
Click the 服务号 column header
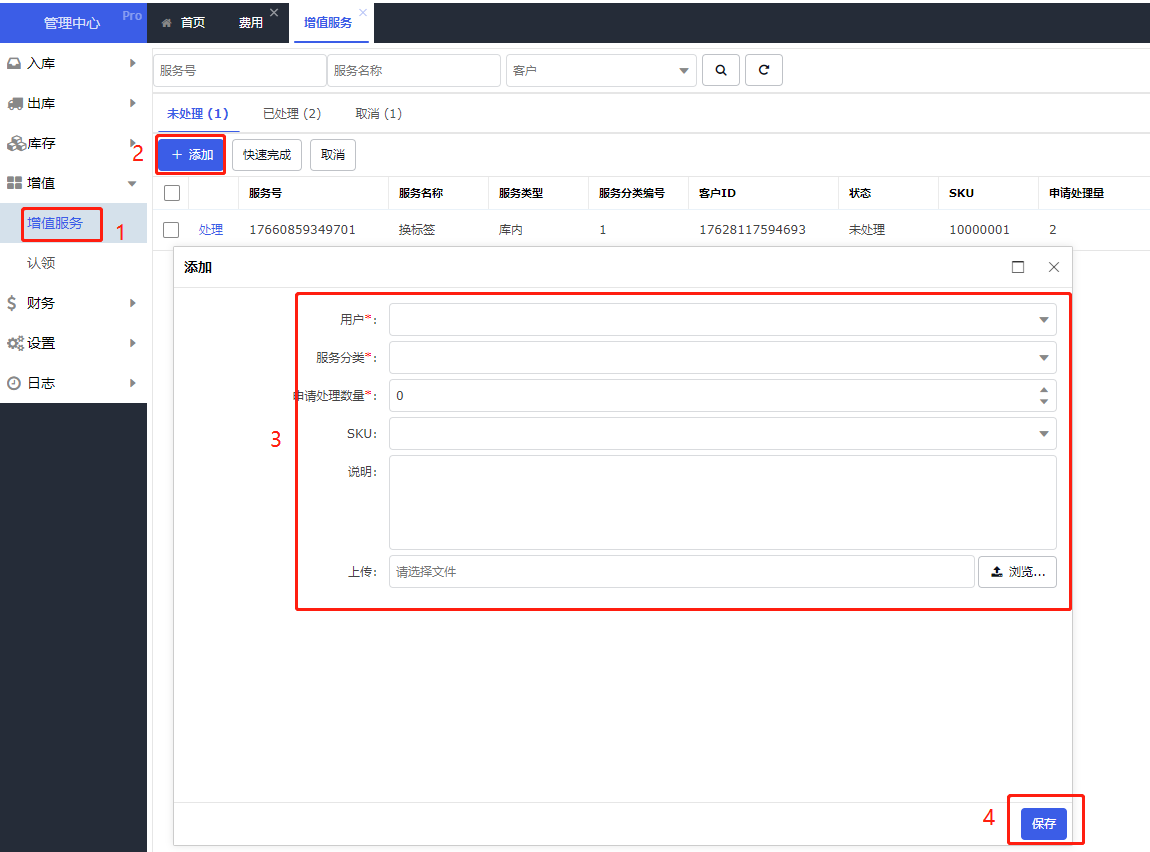coord(265,193)
